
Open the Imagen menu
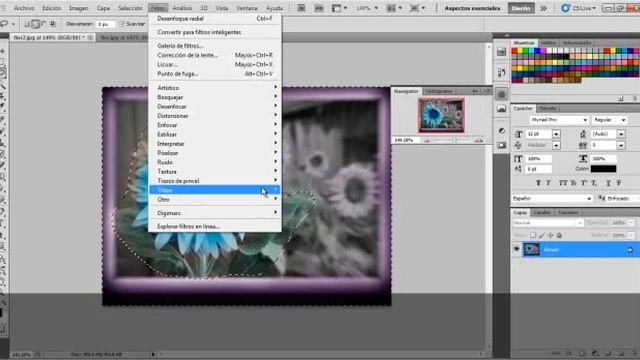coord(79,8)
